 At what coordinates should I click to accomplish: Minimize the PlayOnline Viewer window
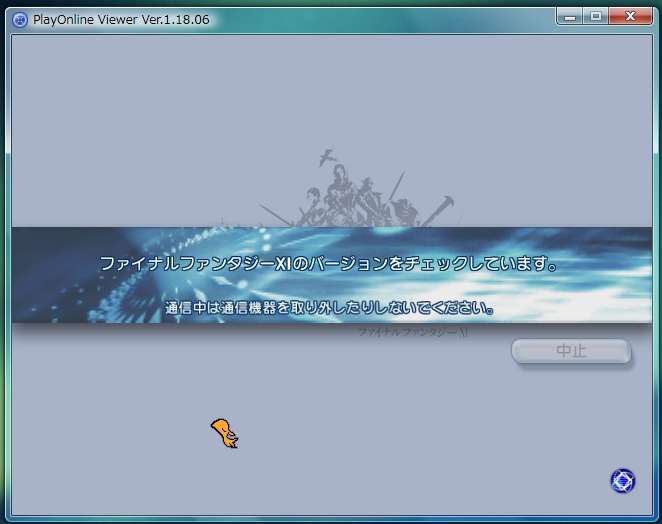570,17
